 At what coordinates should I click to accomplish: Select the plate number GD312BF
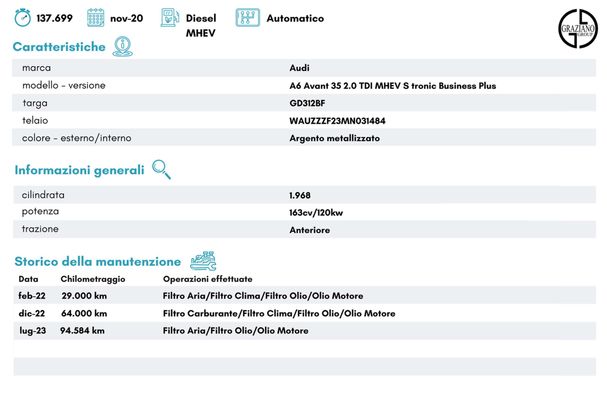307,103
